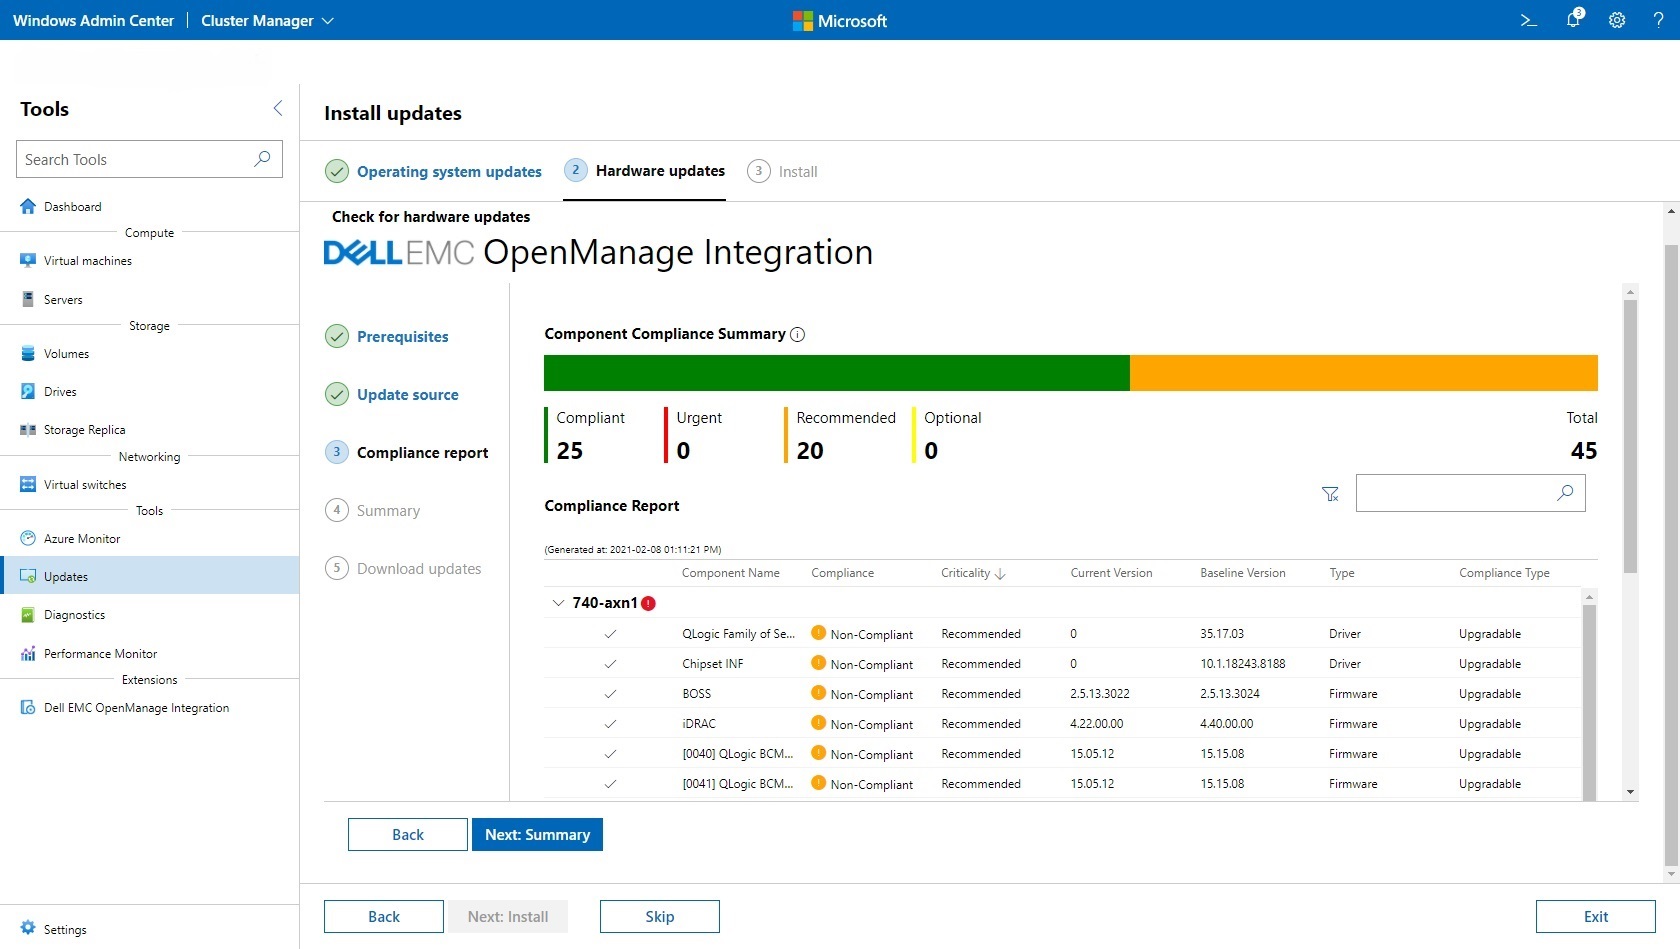Open the PowerShell console icon
The width and height of the screenshot is (1680, 949).
point(1529,20)
